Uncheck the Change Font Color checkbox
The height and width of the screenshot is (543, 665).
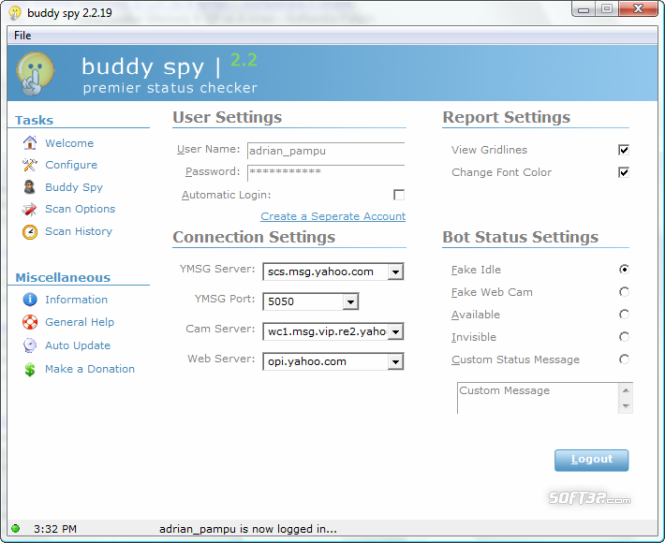point(623,172)
